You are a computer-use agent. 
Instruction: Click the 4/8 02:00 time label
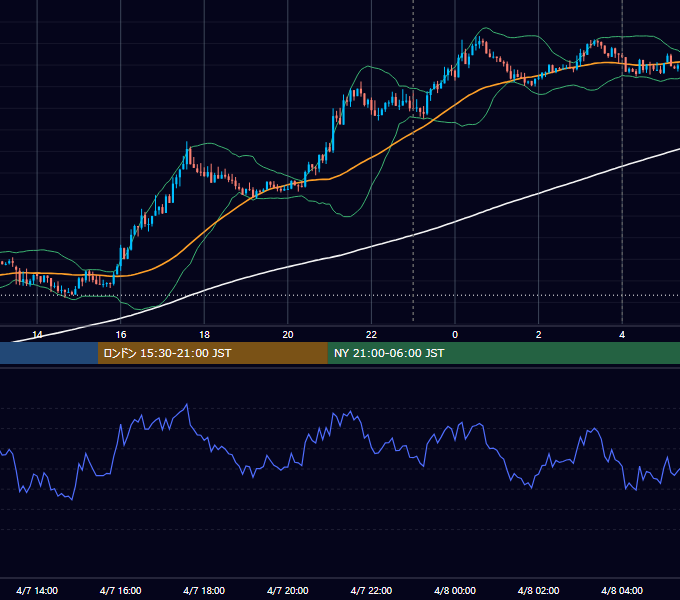pyautogui.click(x=538, y=590)
